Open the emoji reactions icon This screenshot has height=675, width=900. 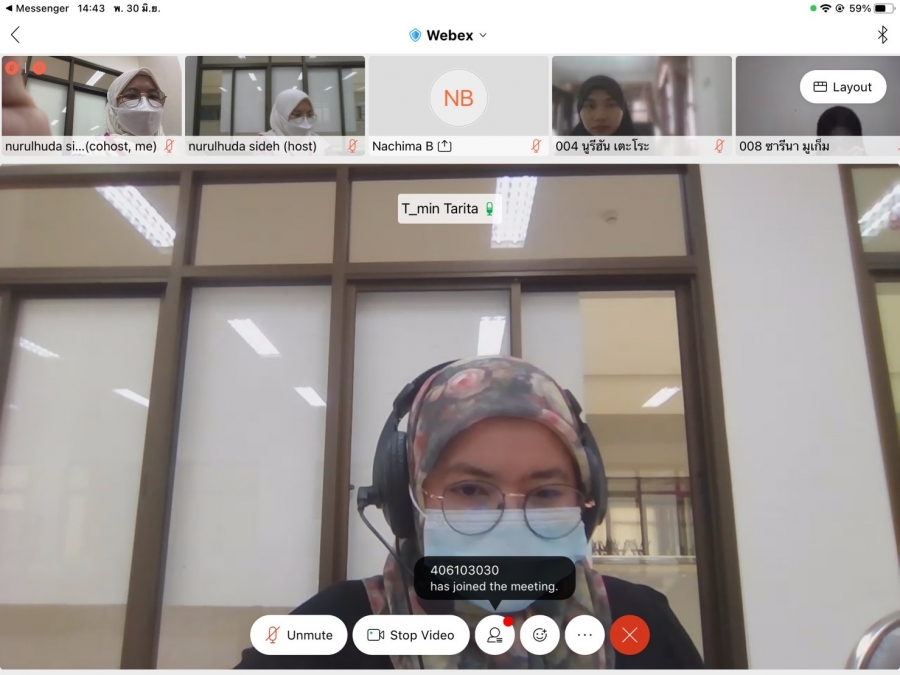[540, 635]
